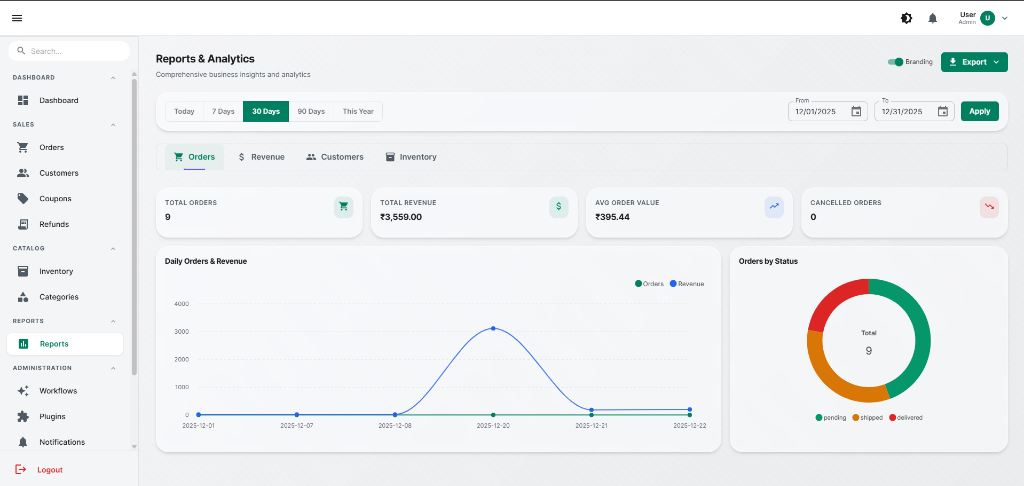Switch to the Revenue tab

[261, 157]
